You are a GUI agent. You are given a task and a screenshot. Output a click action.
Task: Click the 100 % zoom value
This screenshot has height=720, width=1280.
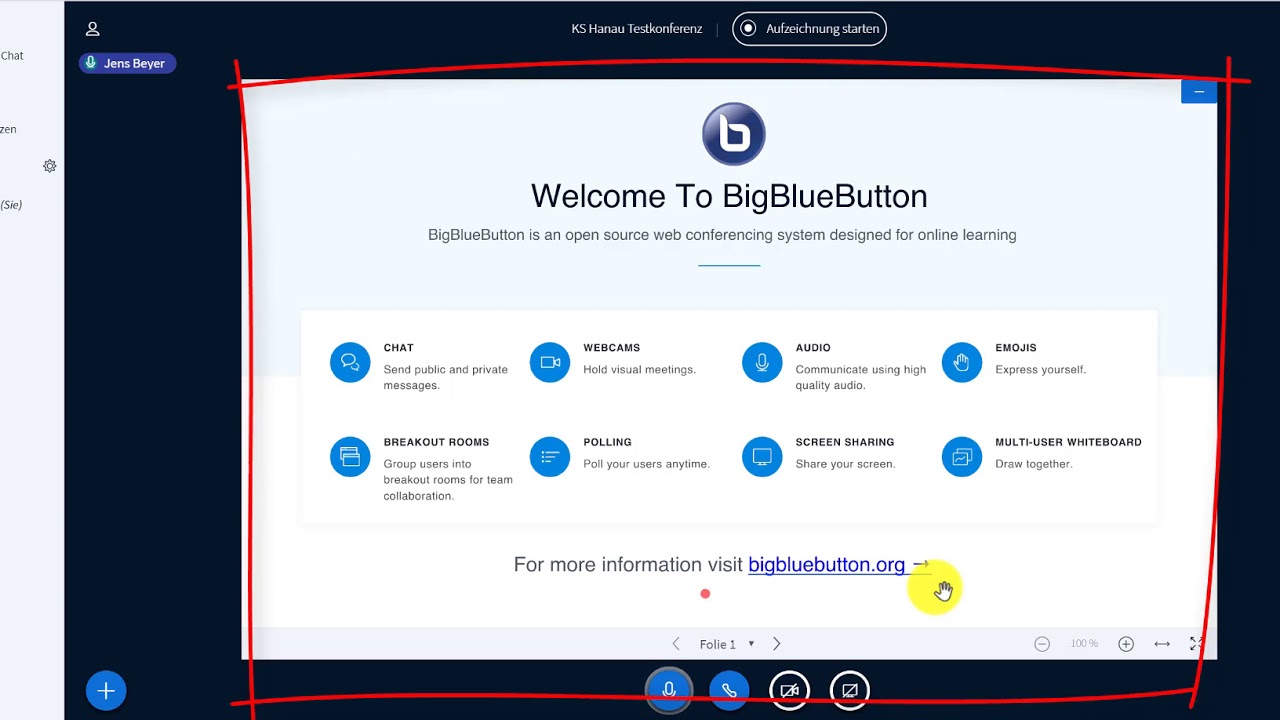point(1084,644)
